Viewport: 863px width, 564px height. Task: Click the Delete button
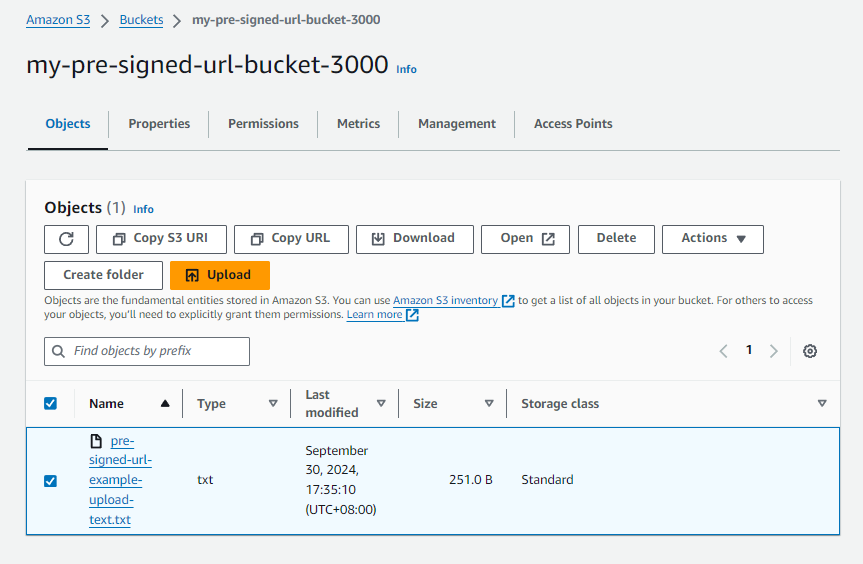(x=616, y=239)
